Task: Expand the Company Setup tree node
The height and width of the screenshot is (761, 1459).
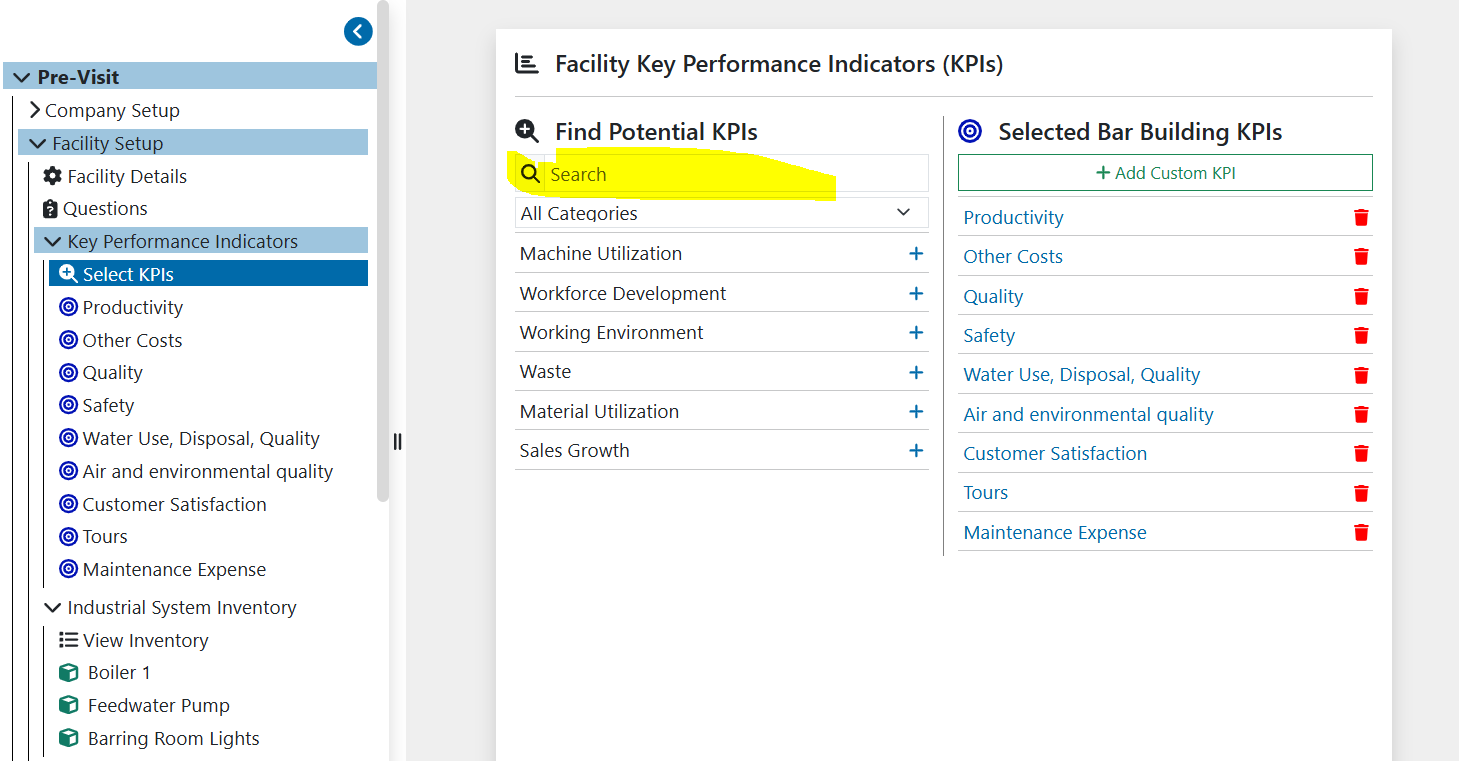Action: (35, 110)
